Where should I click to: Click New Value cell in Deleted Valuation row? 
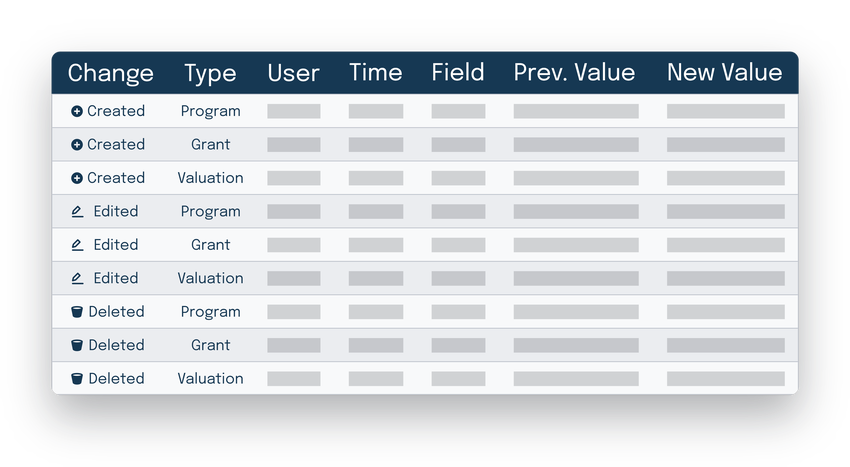click(x=725, y=379)
